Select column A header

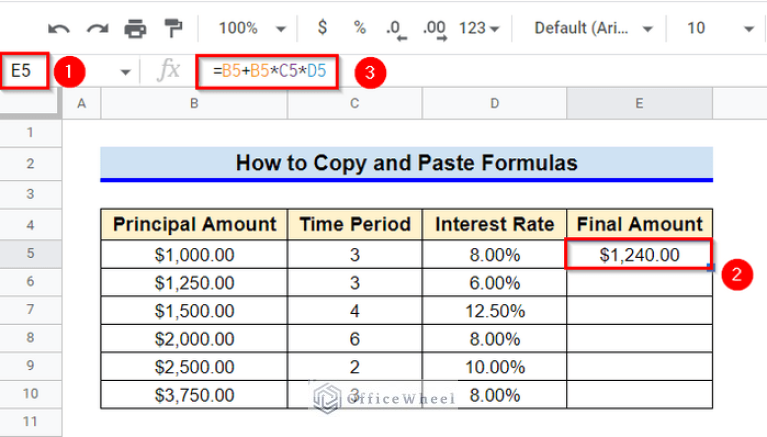[x=82, y=104]
